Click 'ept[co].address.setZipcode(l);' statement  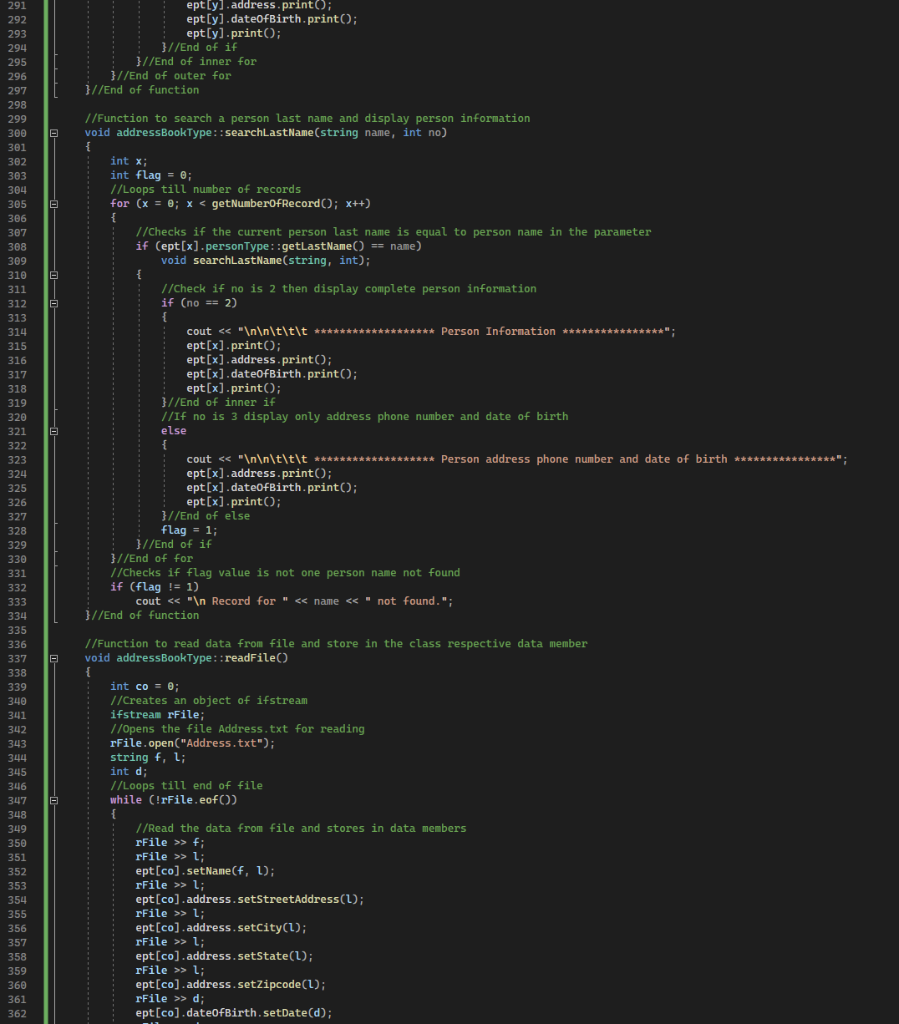click(230, 985)
